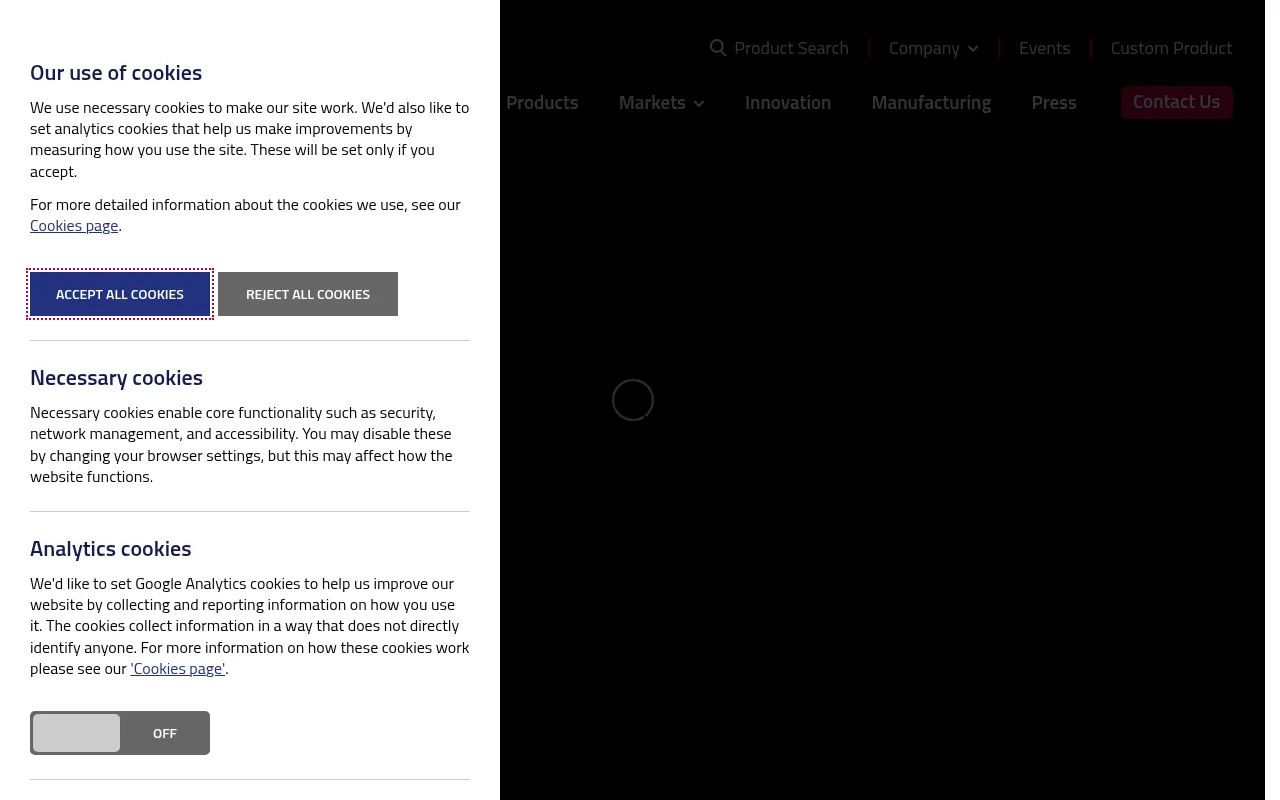Image resolution: width=1280 pixels, height=800 pixels.
Task: Open the 'Cookies page' link in Analytics section
Action: pos(178,668)
